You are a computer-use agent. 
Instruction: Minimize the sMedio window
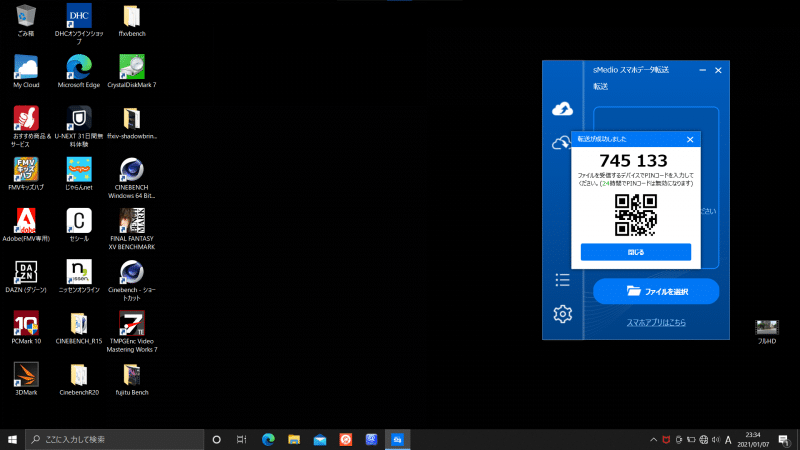703,70
